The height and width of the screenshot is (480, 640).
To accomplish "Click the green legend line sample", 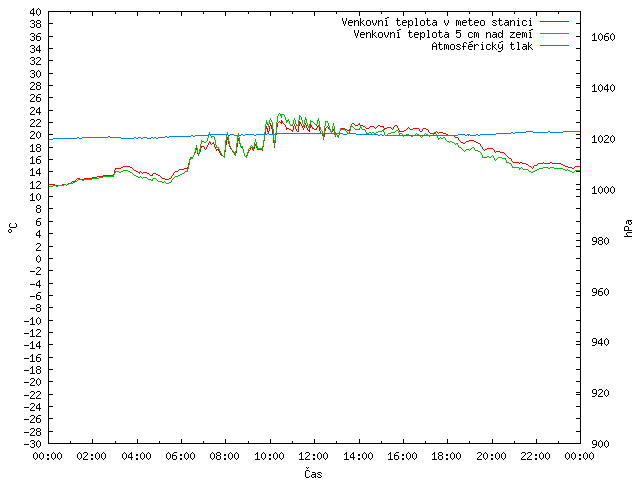I will [554, 34].
